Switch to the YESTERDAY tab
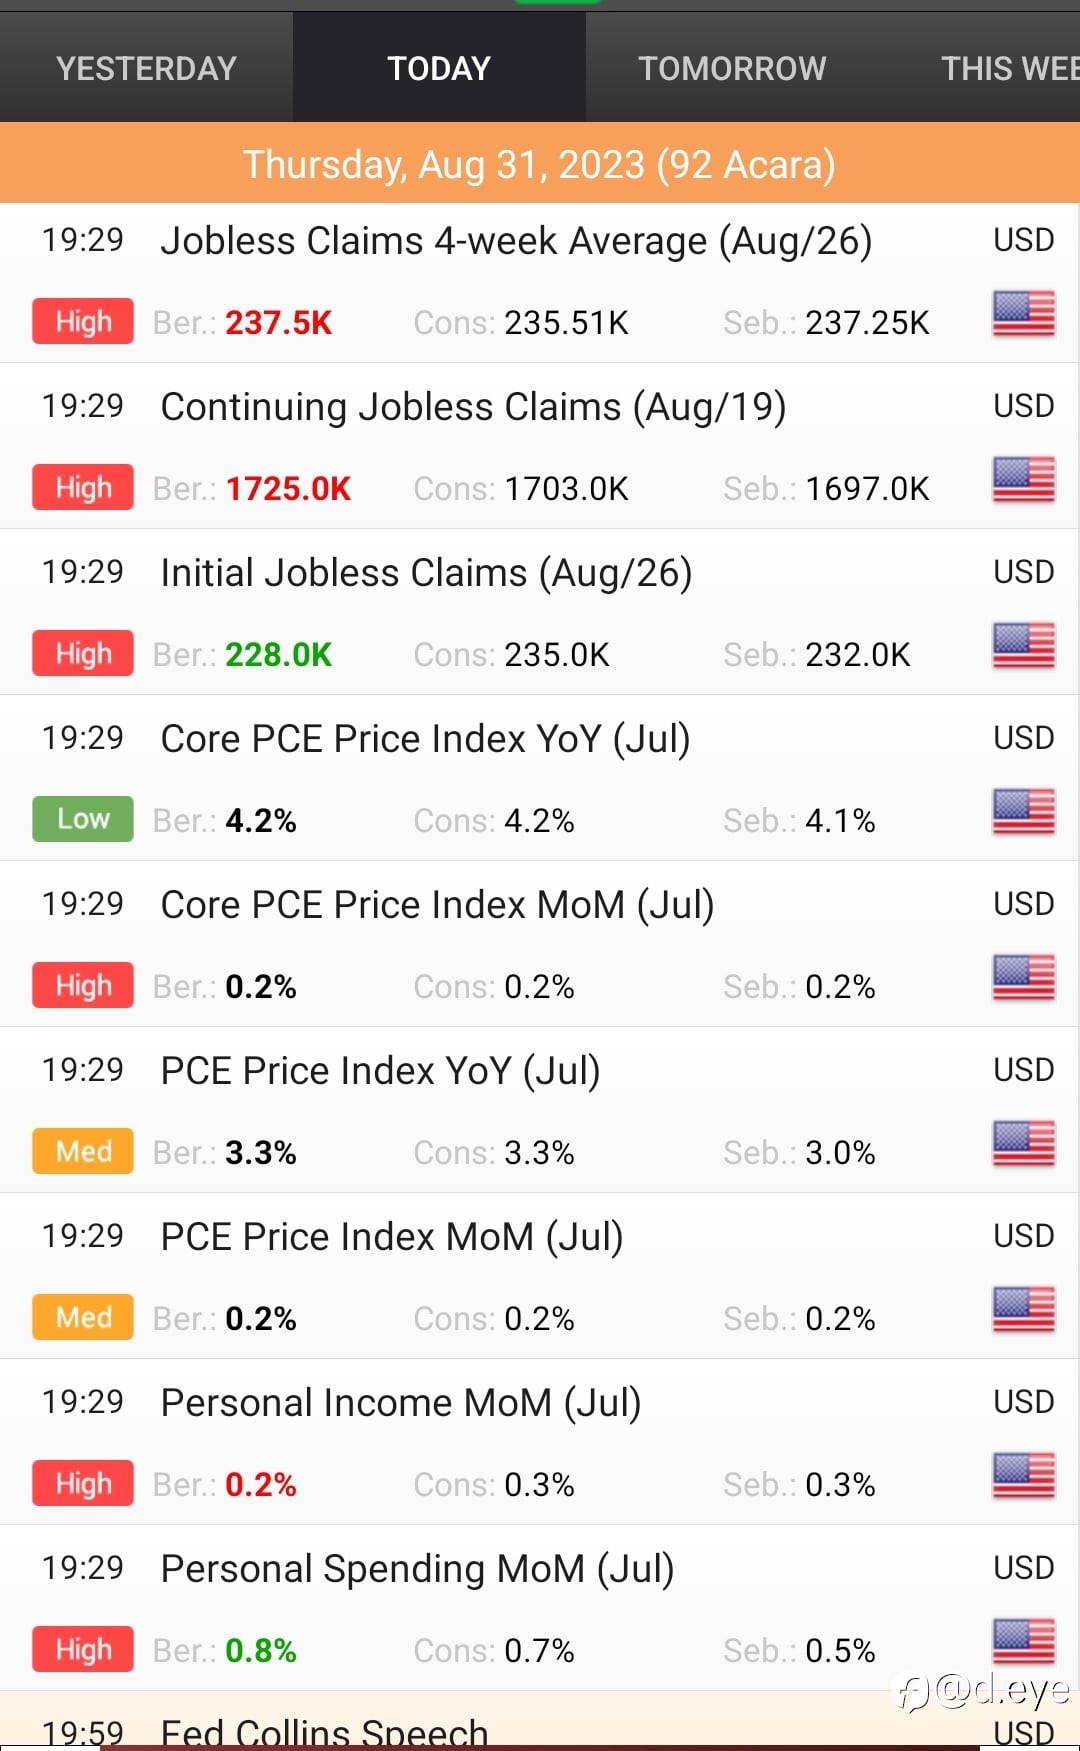 click(x=146, y=68)
